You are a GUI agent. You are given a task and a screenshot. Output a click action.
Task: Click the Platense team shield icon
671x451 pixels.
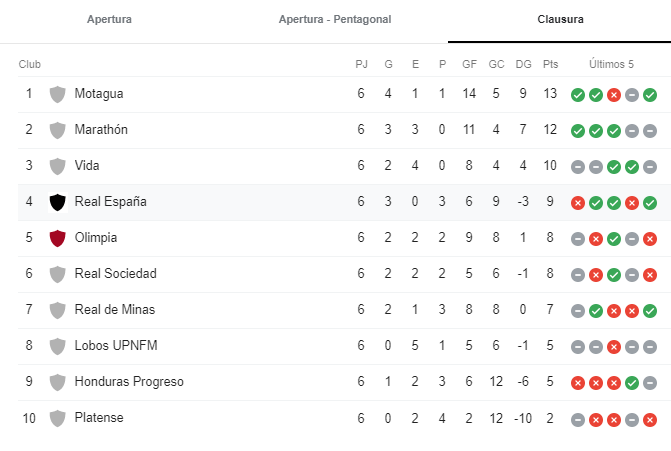coord(57,418)
